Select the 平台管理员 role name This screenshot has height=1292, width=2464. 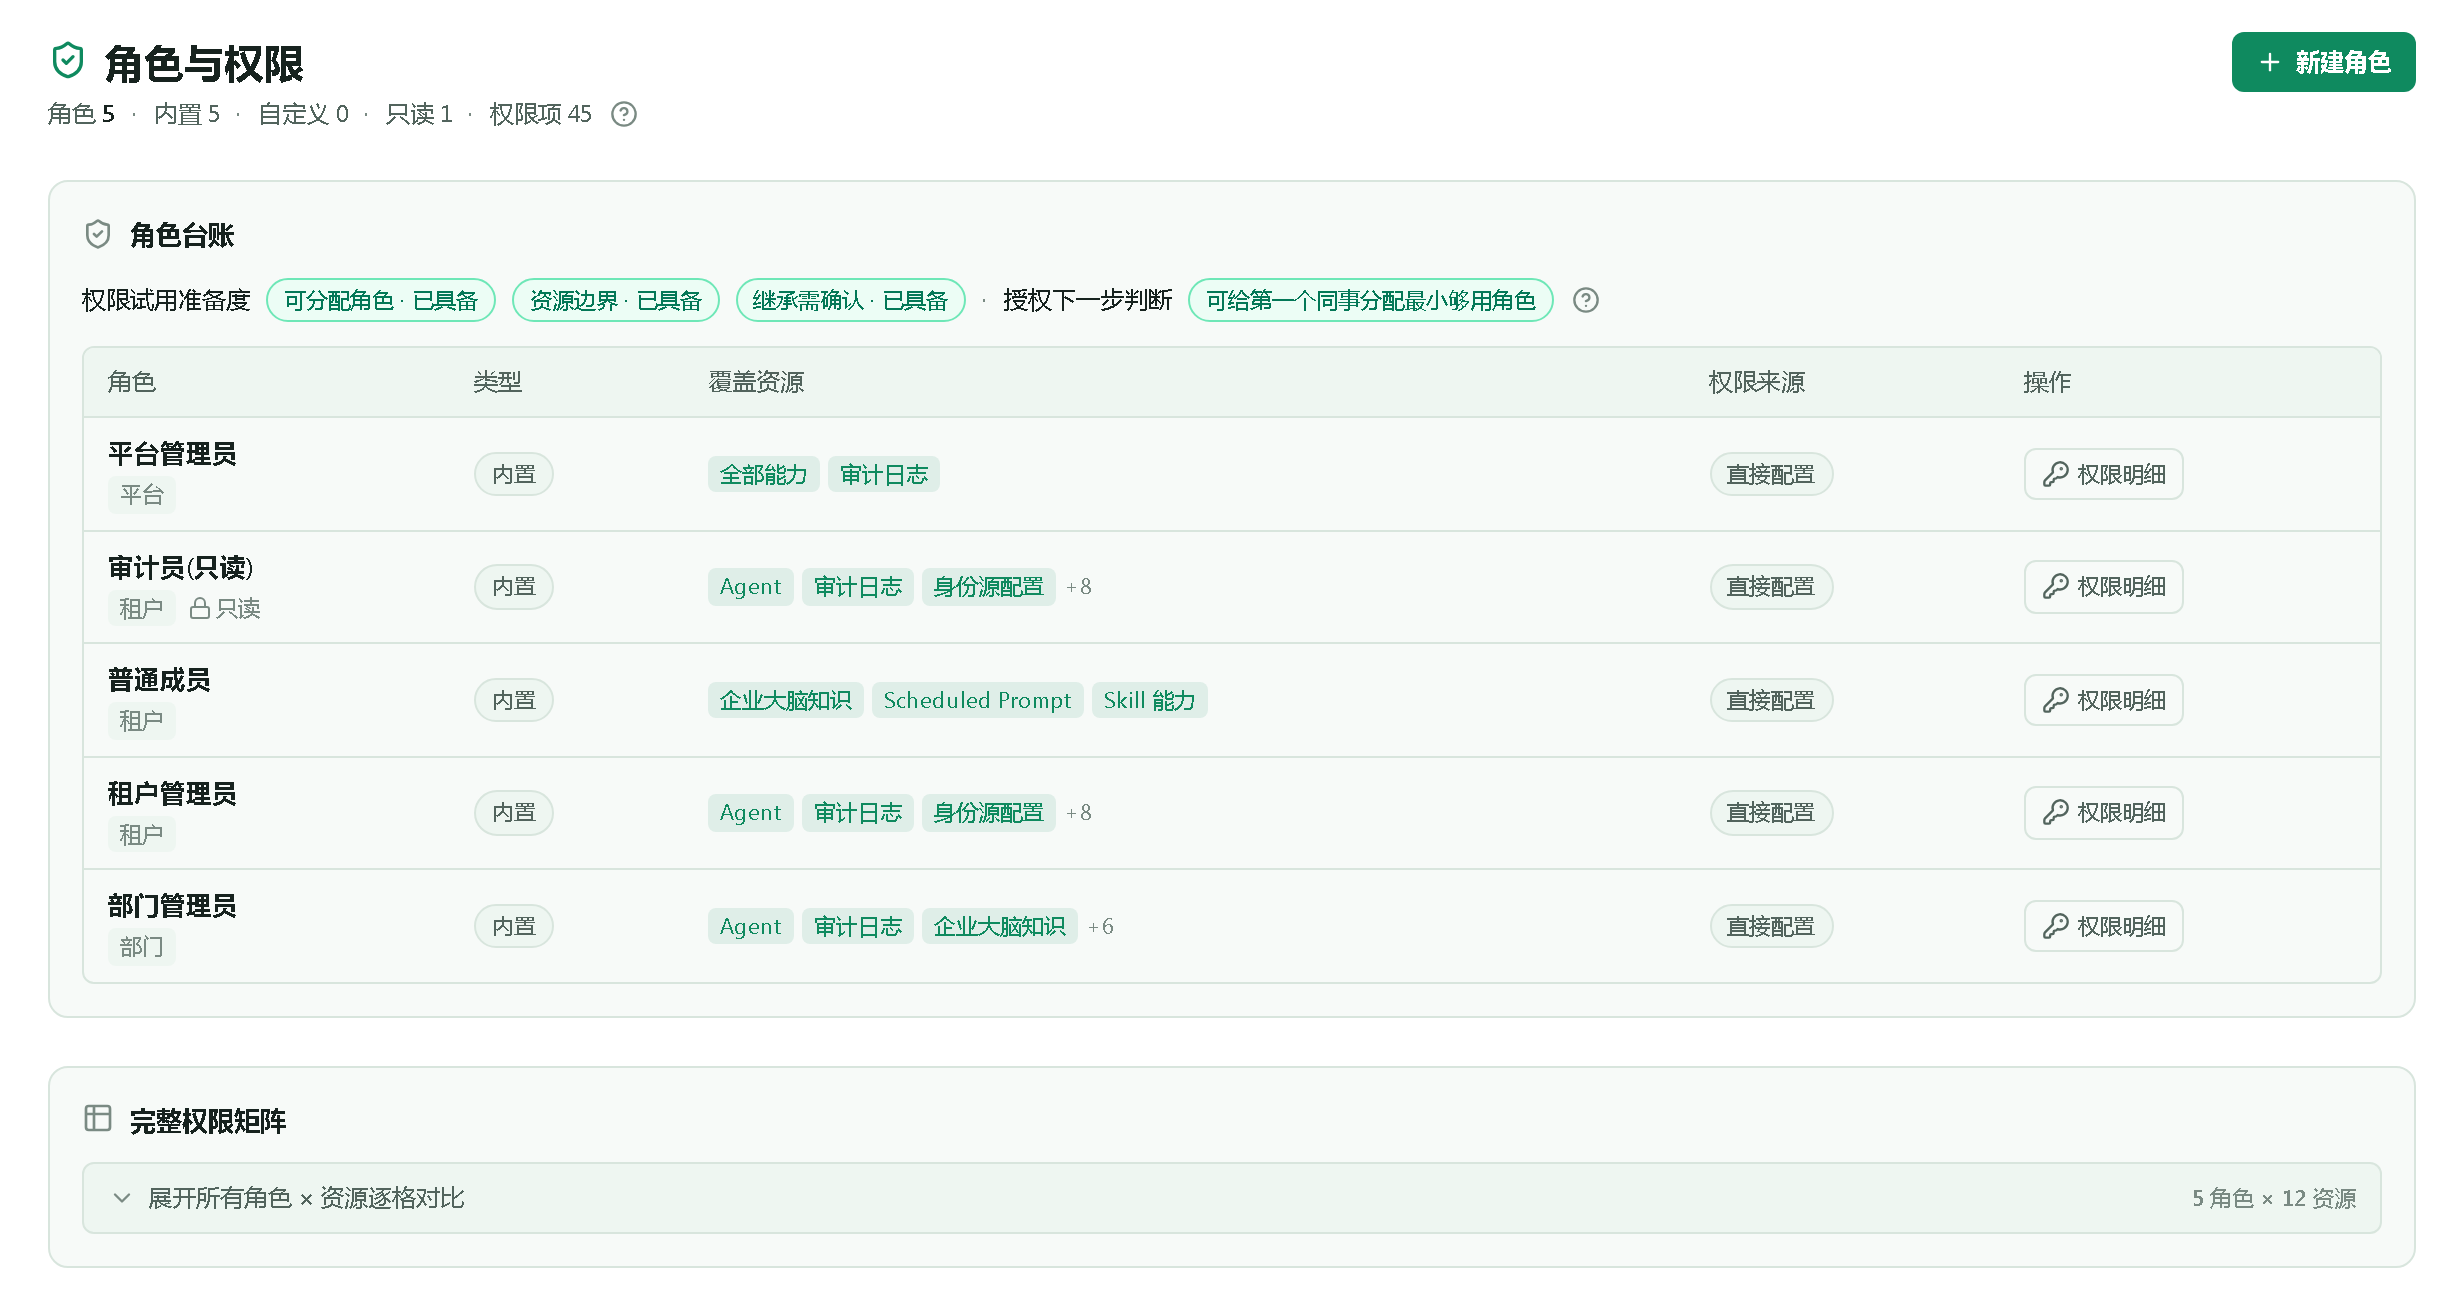pyautogui.click(x=172, y=454)
